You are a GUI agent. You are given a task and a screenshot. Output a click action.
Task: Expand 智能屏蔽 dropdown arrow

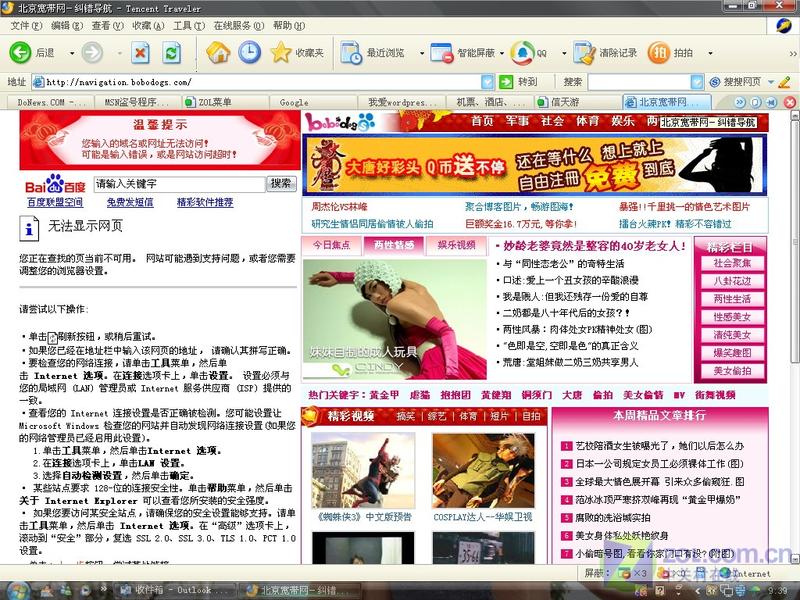click(502, 53)
